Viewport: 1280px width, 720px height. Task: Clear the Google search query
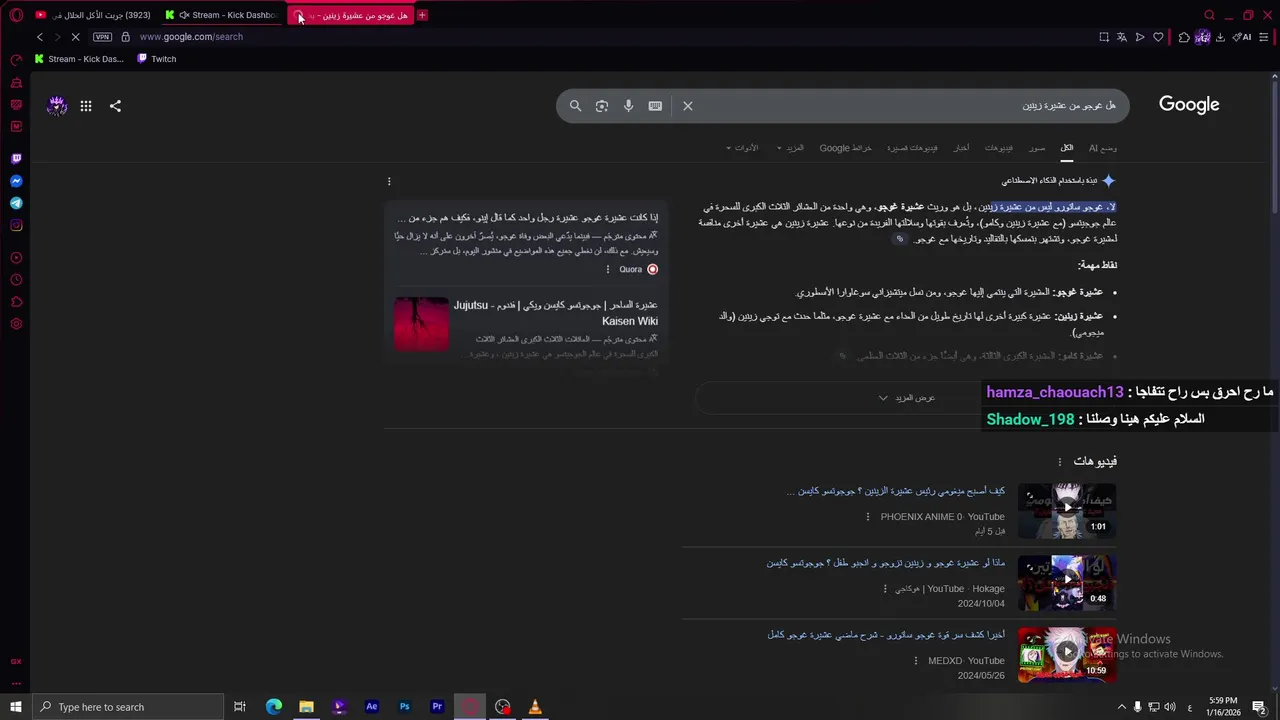click(x=688, y=106)
